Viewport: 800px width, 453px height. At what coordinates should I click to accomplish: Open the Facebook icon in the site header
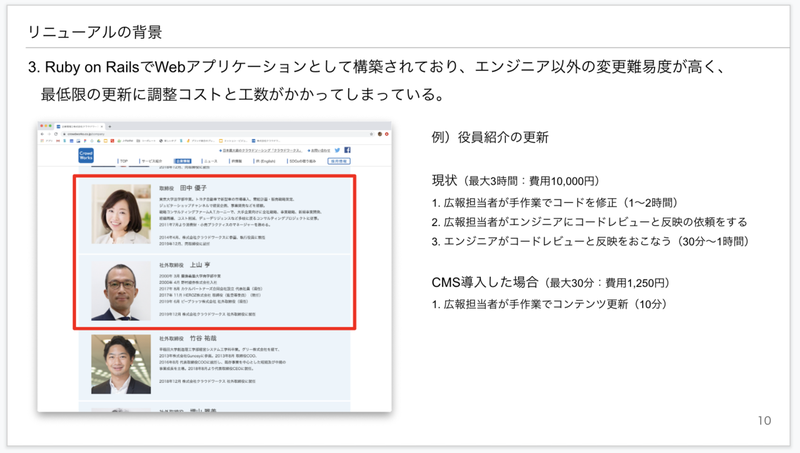[x=346, y=150]
